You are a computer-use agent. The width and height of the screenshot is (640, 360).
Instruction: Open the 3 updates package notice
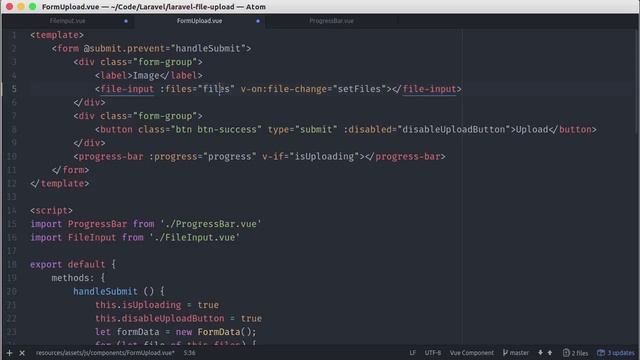click(x=616, y=353)
